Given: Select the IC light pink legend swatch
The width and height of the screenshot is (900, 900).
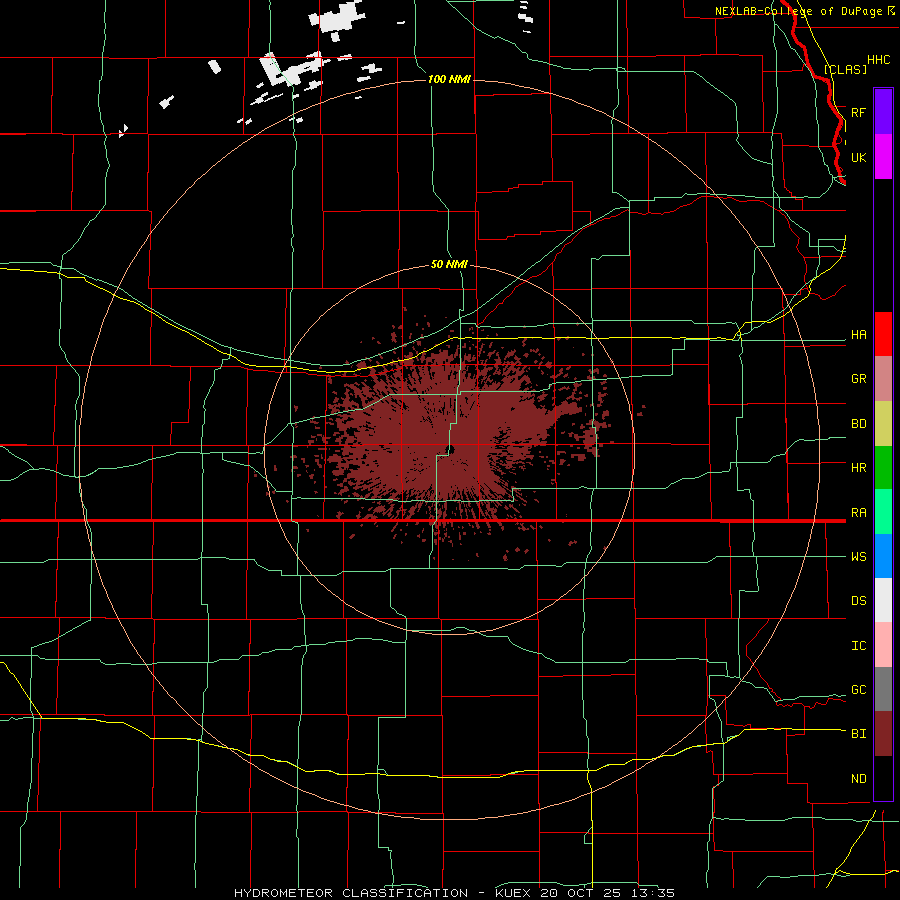Looking at the screenshot, I should tap(883, 645).
